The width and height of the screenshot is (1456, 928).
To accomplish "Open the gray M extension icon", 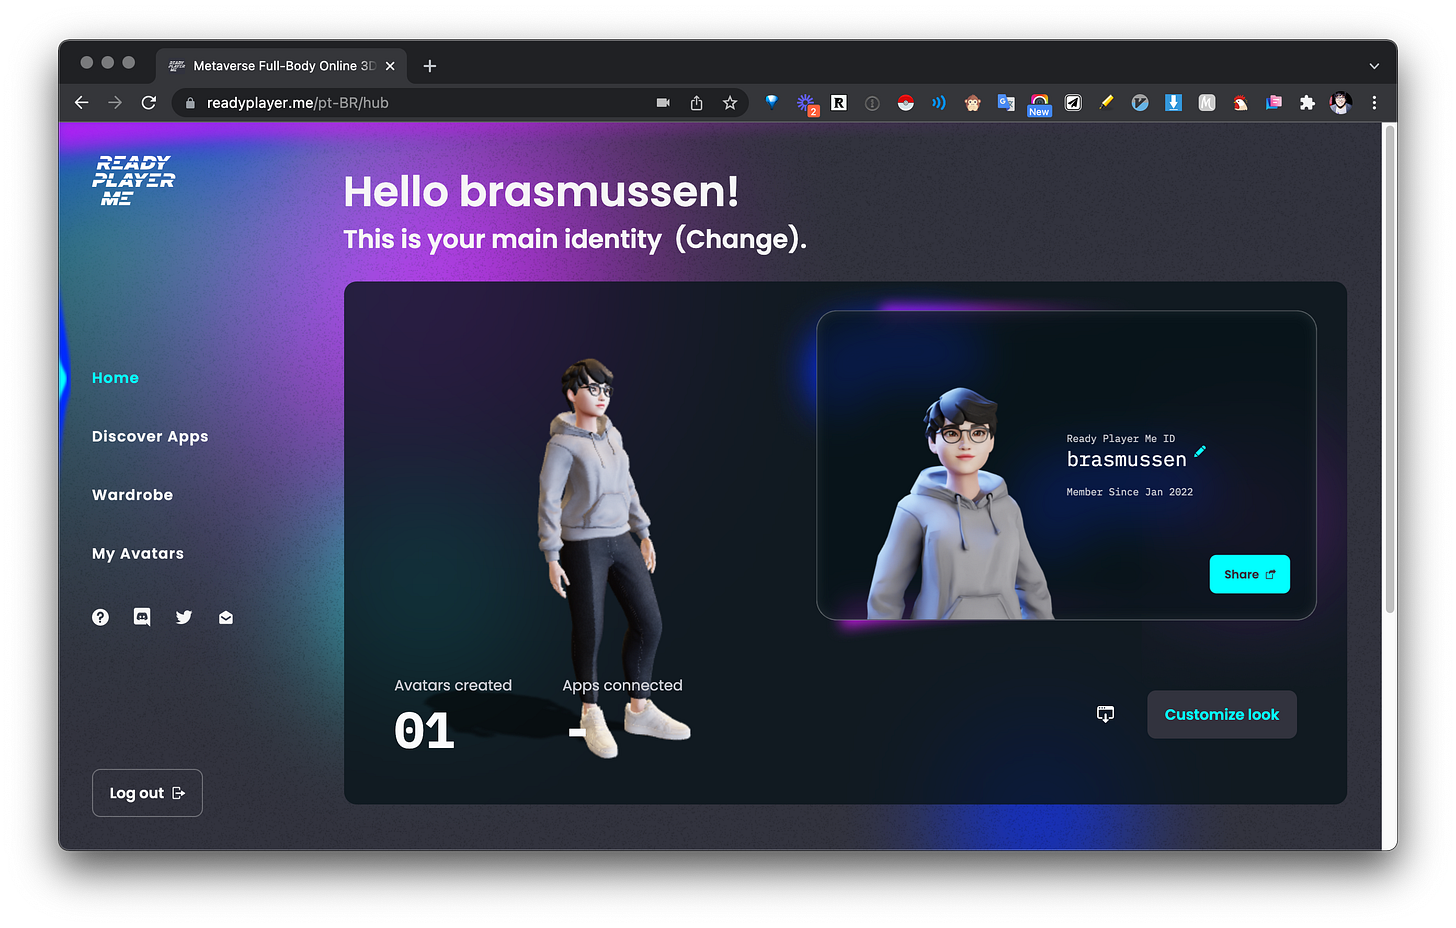I will (x=1207, y=103).
